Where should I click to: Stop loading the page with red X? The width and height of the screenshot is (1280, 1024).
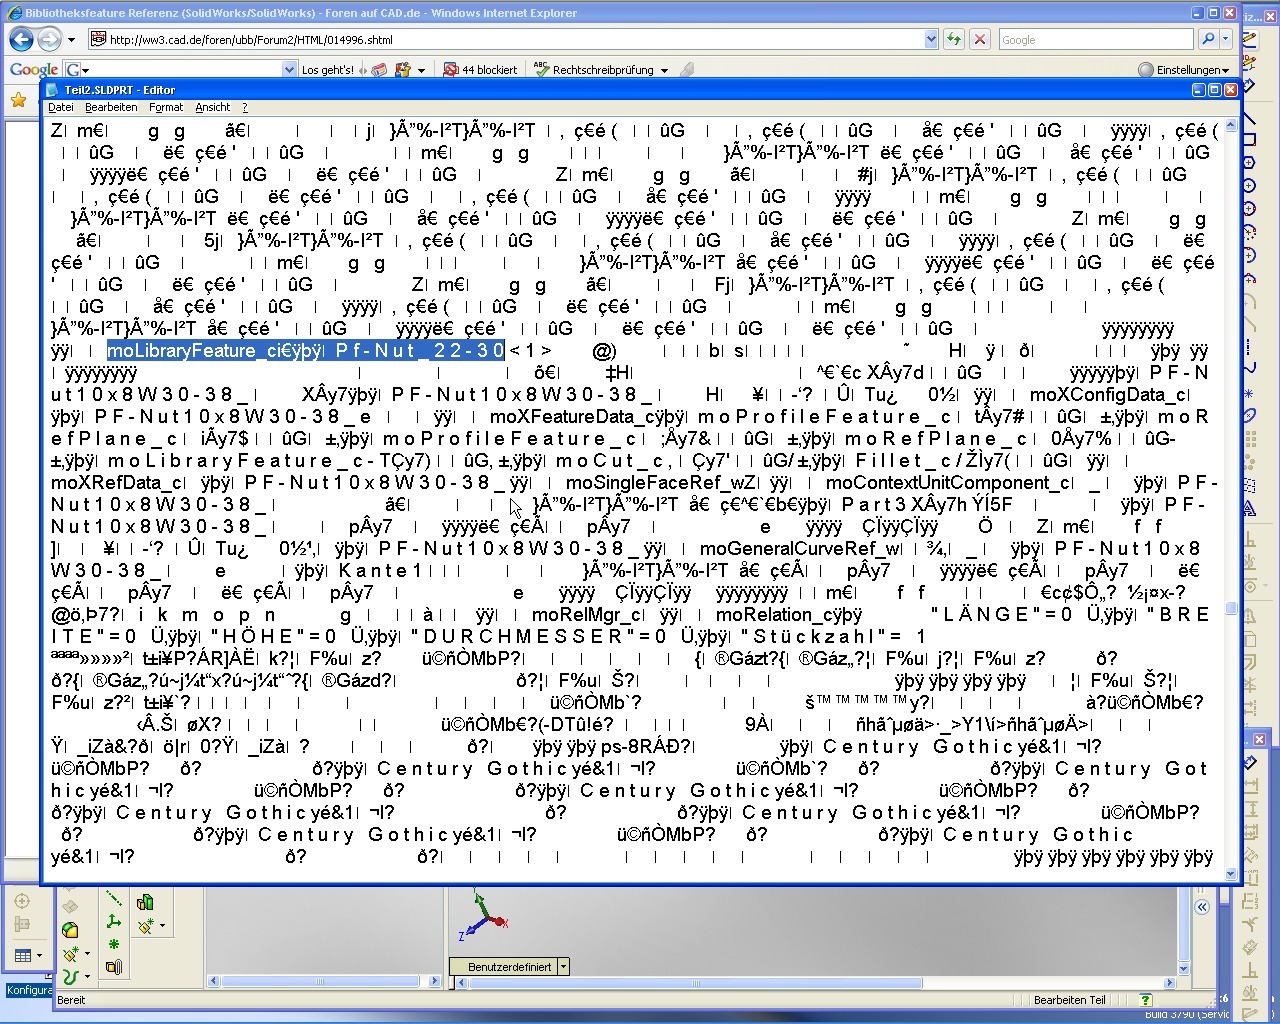pos(980,40)
